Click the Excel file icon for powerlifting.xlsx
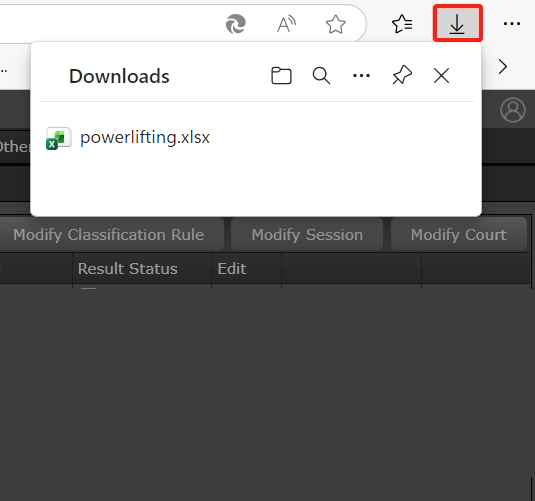Viewport: 535px width, 501px height. tap(58, 138)
